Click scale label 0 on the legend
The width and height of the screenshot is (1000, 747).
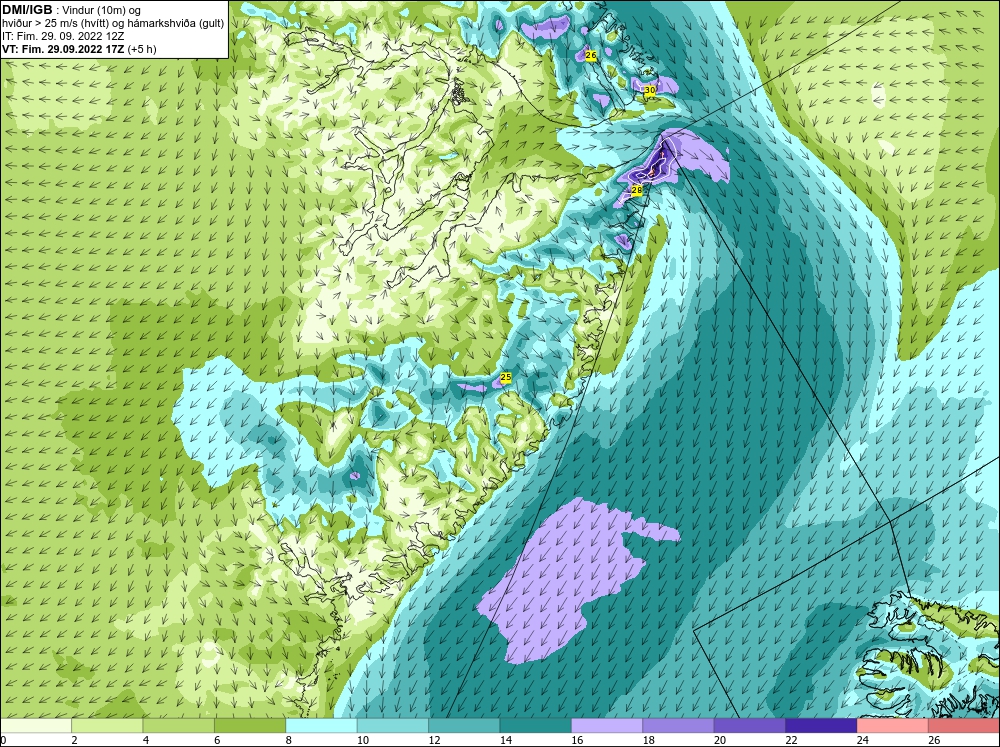coord(3,741)
